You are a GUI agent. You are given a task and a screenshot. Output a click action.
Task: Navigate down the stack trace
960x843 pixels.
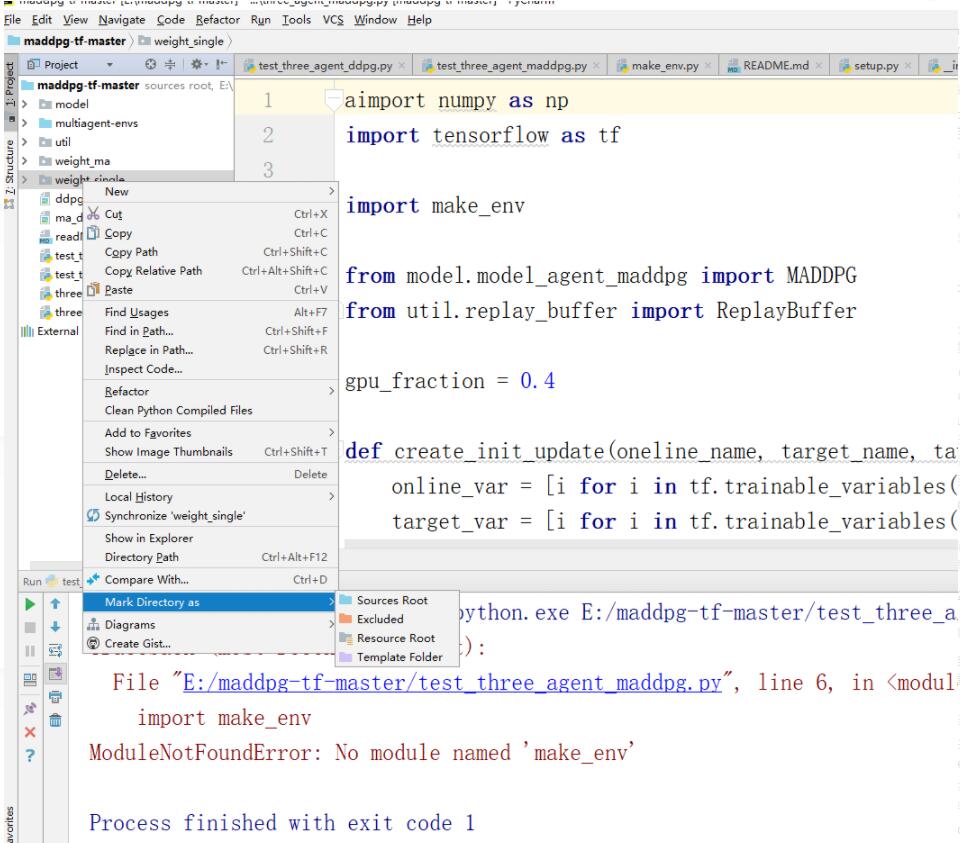coord(54,625)
